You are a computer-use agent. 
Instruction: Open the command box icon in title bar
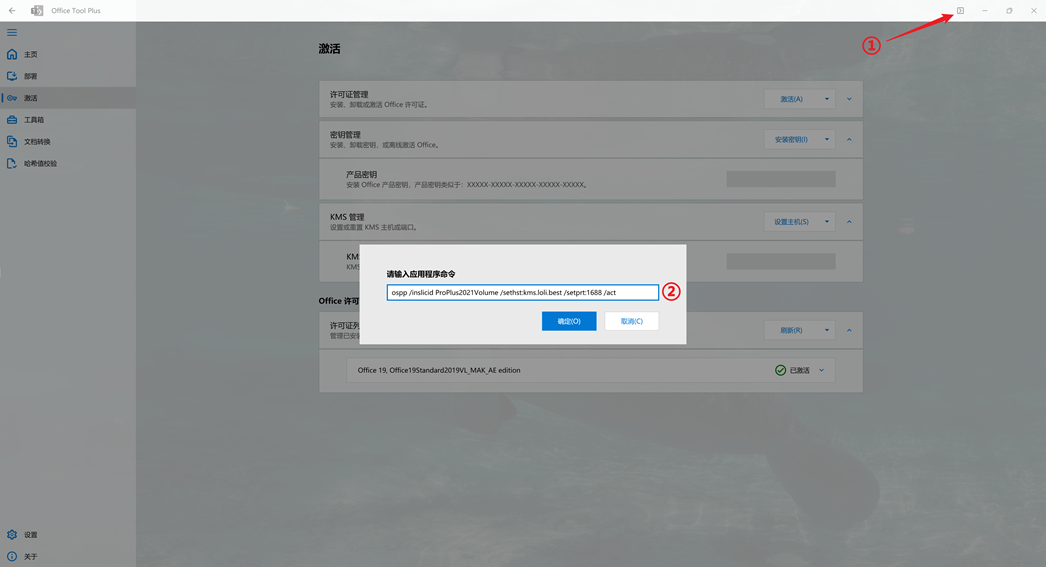click(961, 11)
